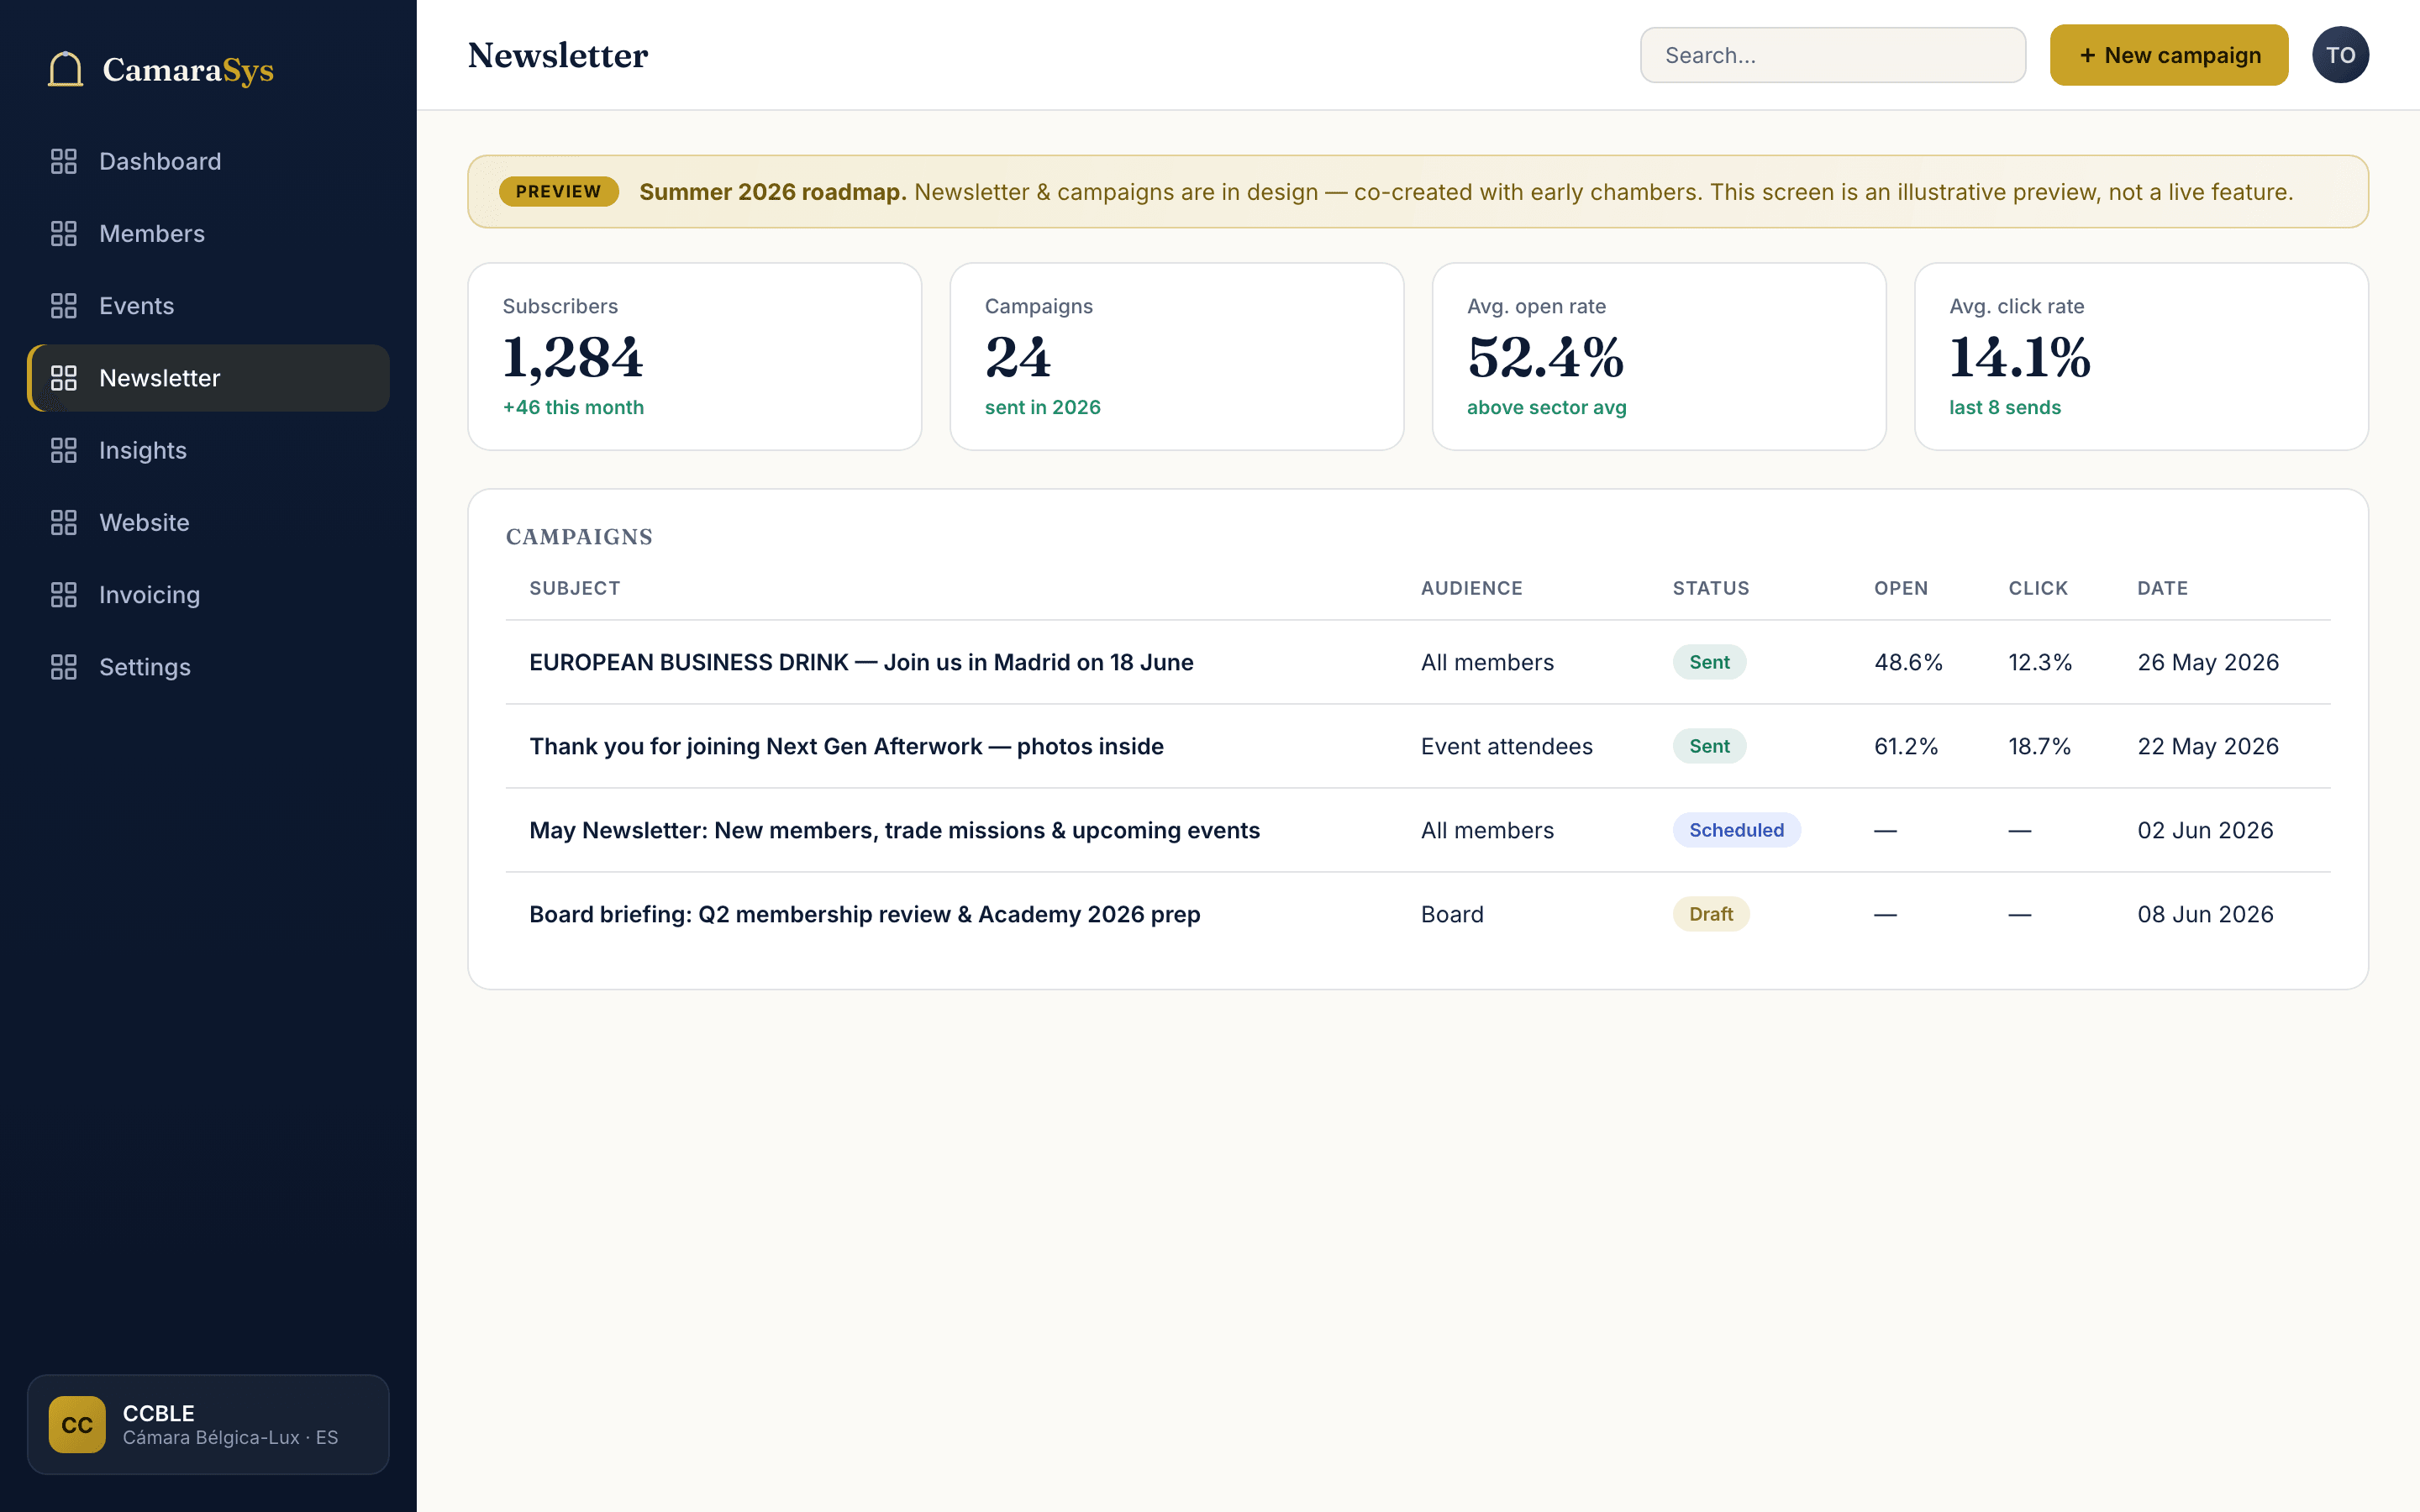Navigate to Events section
This screenshot has width=2420, height=1512.
click(x=208, y=306)
